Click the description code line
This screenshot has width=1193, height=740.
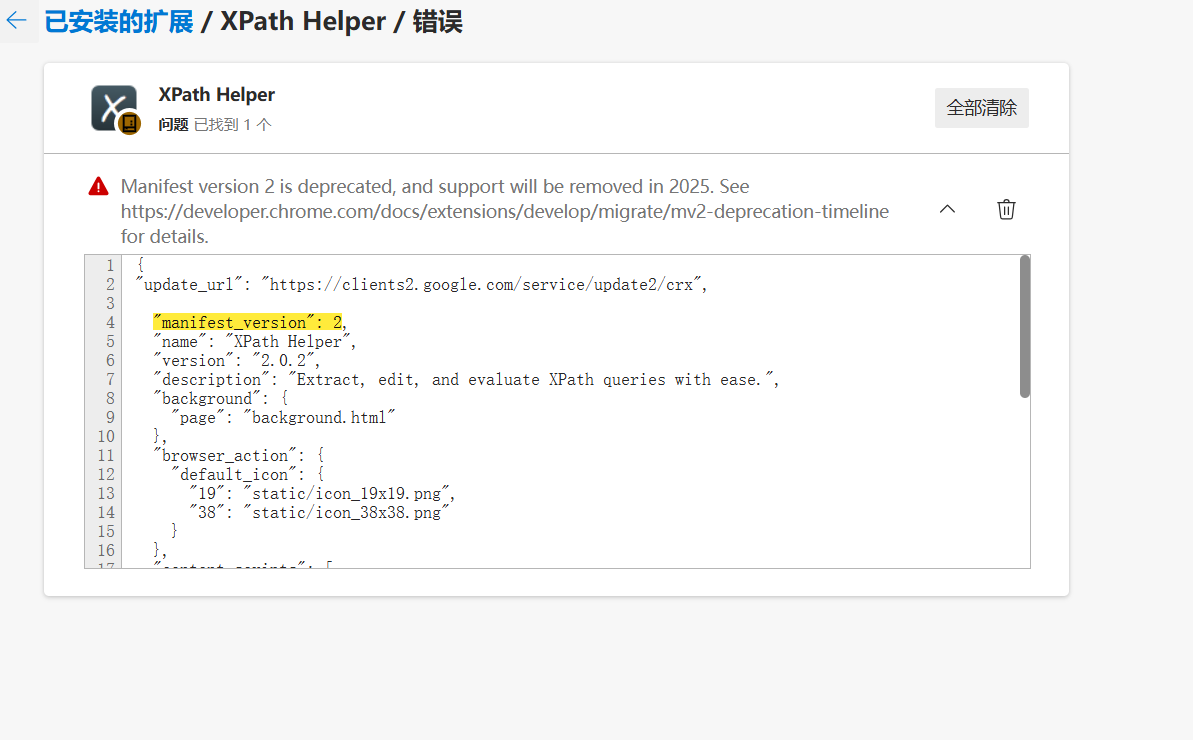click(x=466, y=380)
